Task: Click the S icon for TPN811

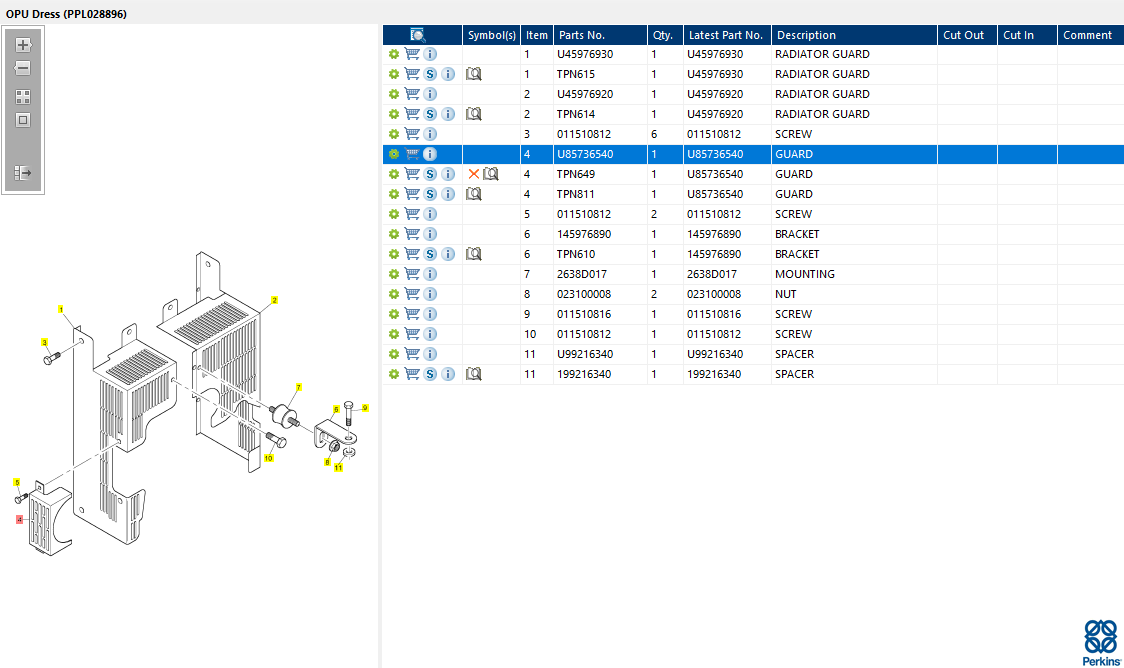Action: tap(430, 194)
